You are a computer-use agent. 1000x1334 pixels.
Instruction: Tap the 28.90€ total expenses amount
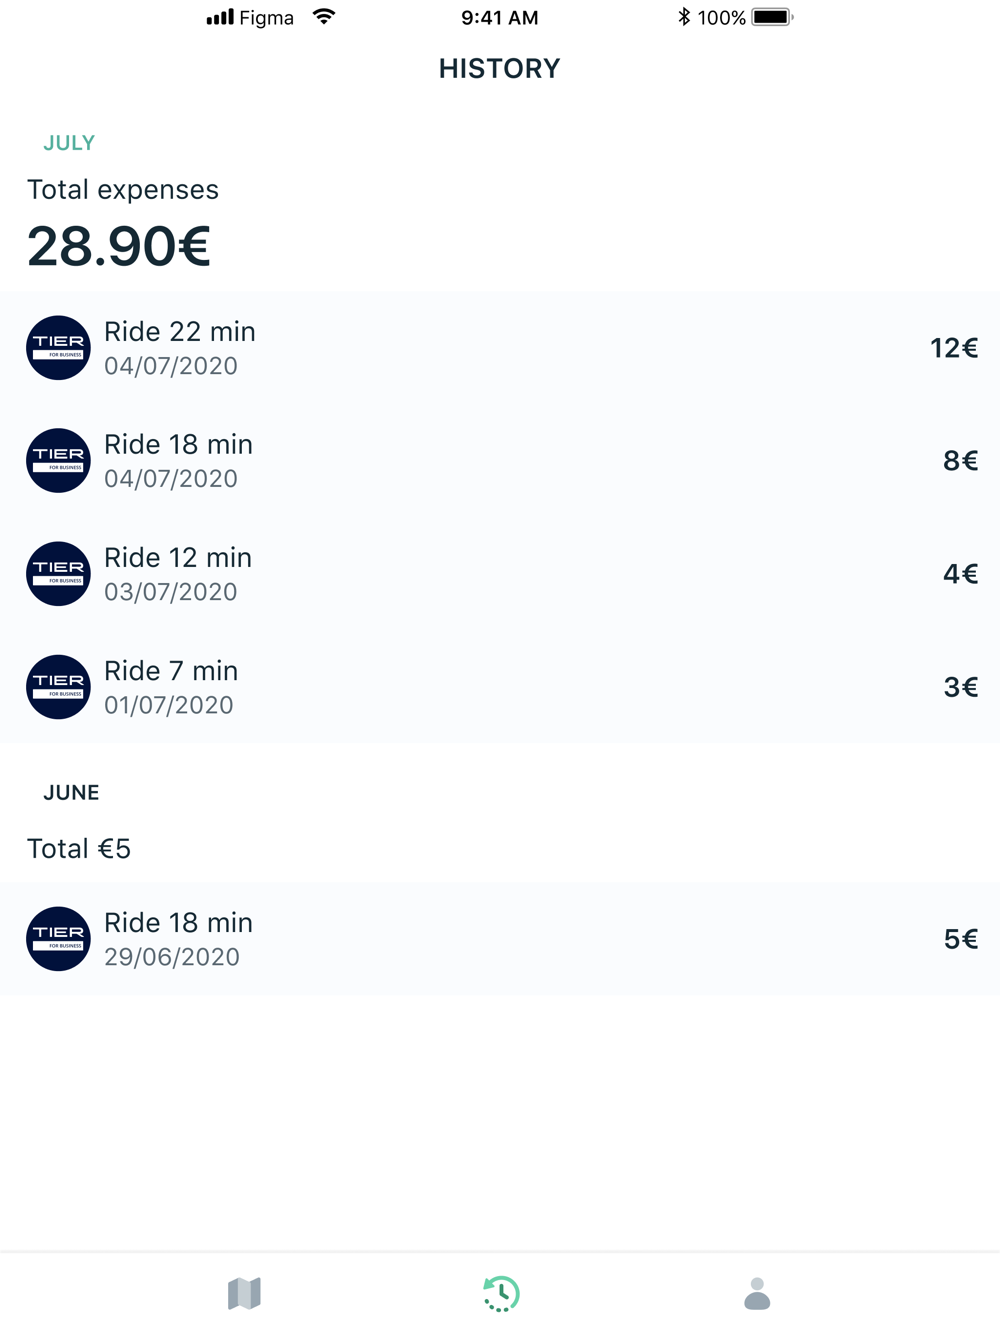click(x=119, y=246)
